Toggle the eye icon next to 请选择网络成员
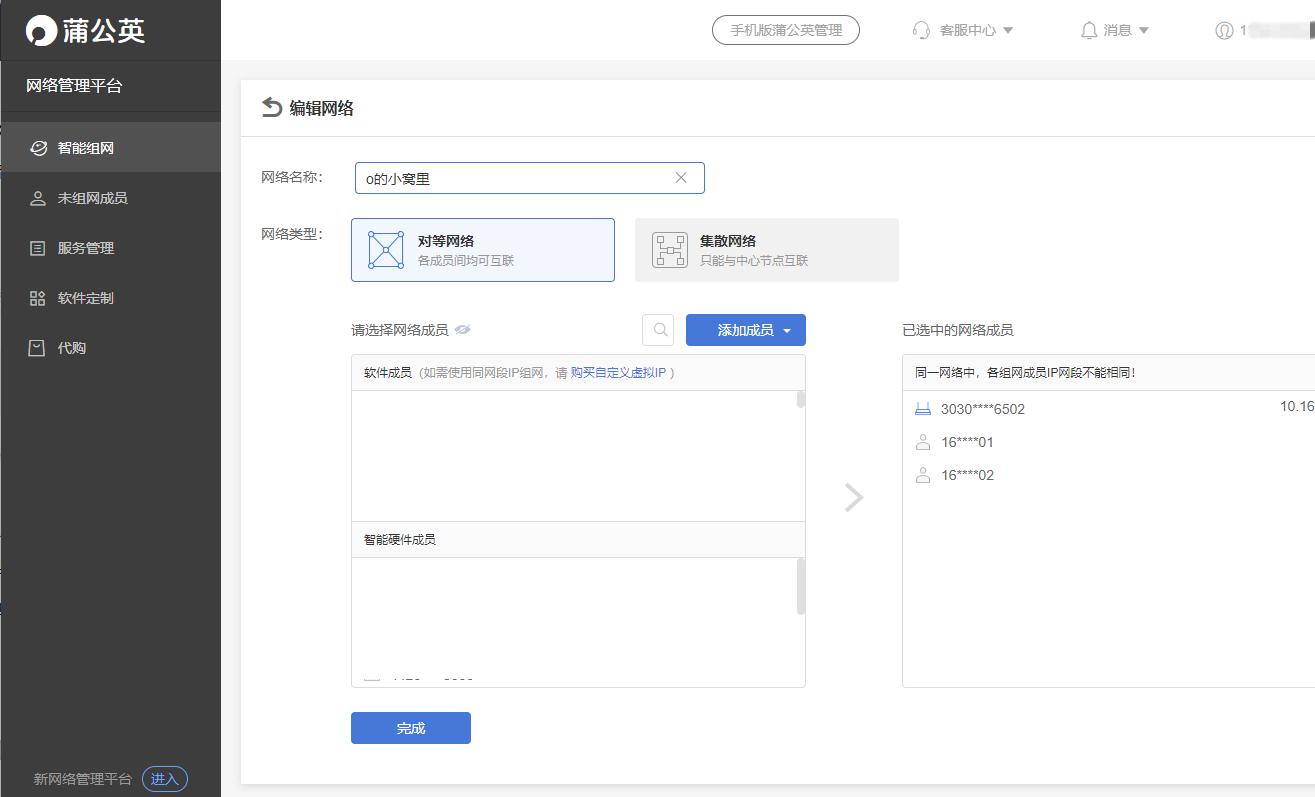Screen dimensions: 1315x797 [463, 329]
